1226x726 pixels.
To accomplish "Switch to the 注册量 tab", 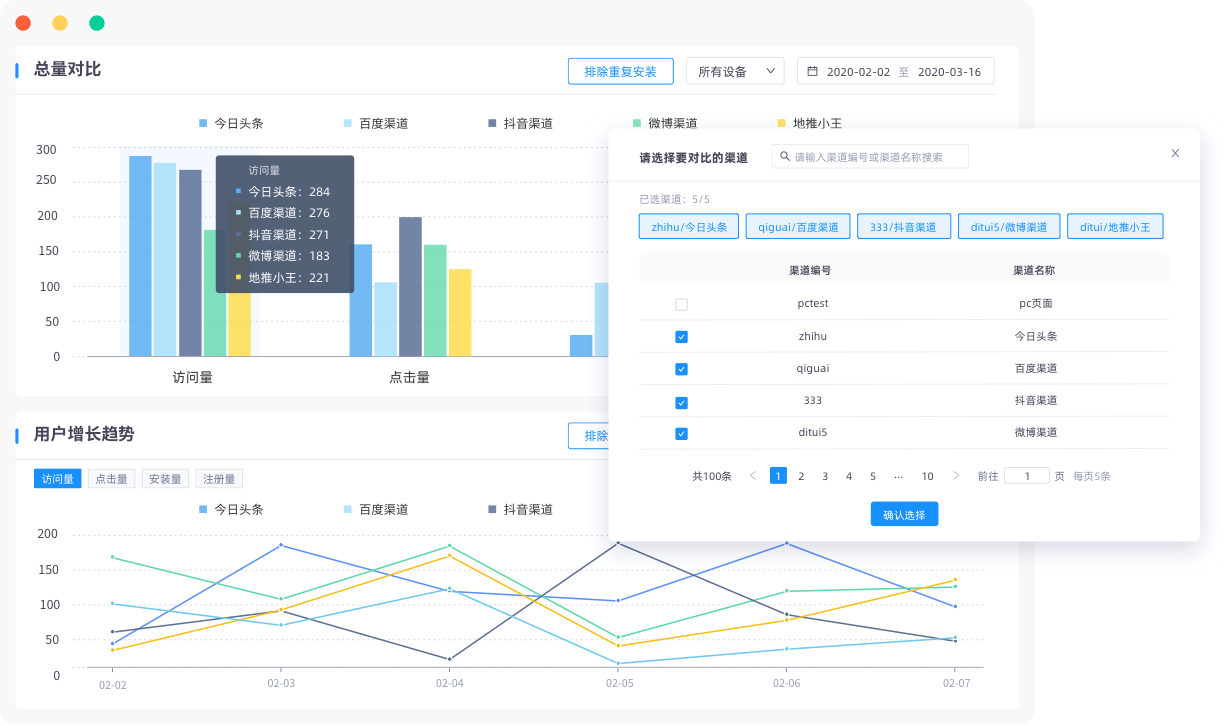I will (218, 478).
